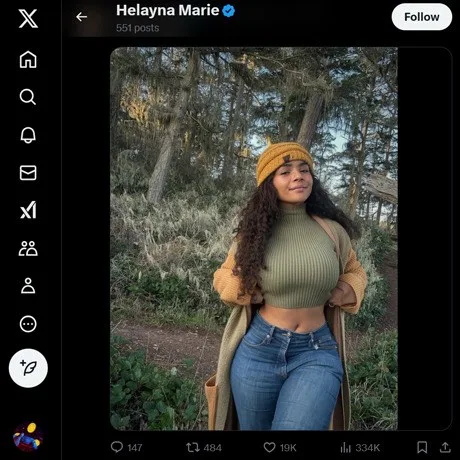This screenshot has width=460, height=460.
Task: Go to the Home feed icon
Action: point(28,60)
